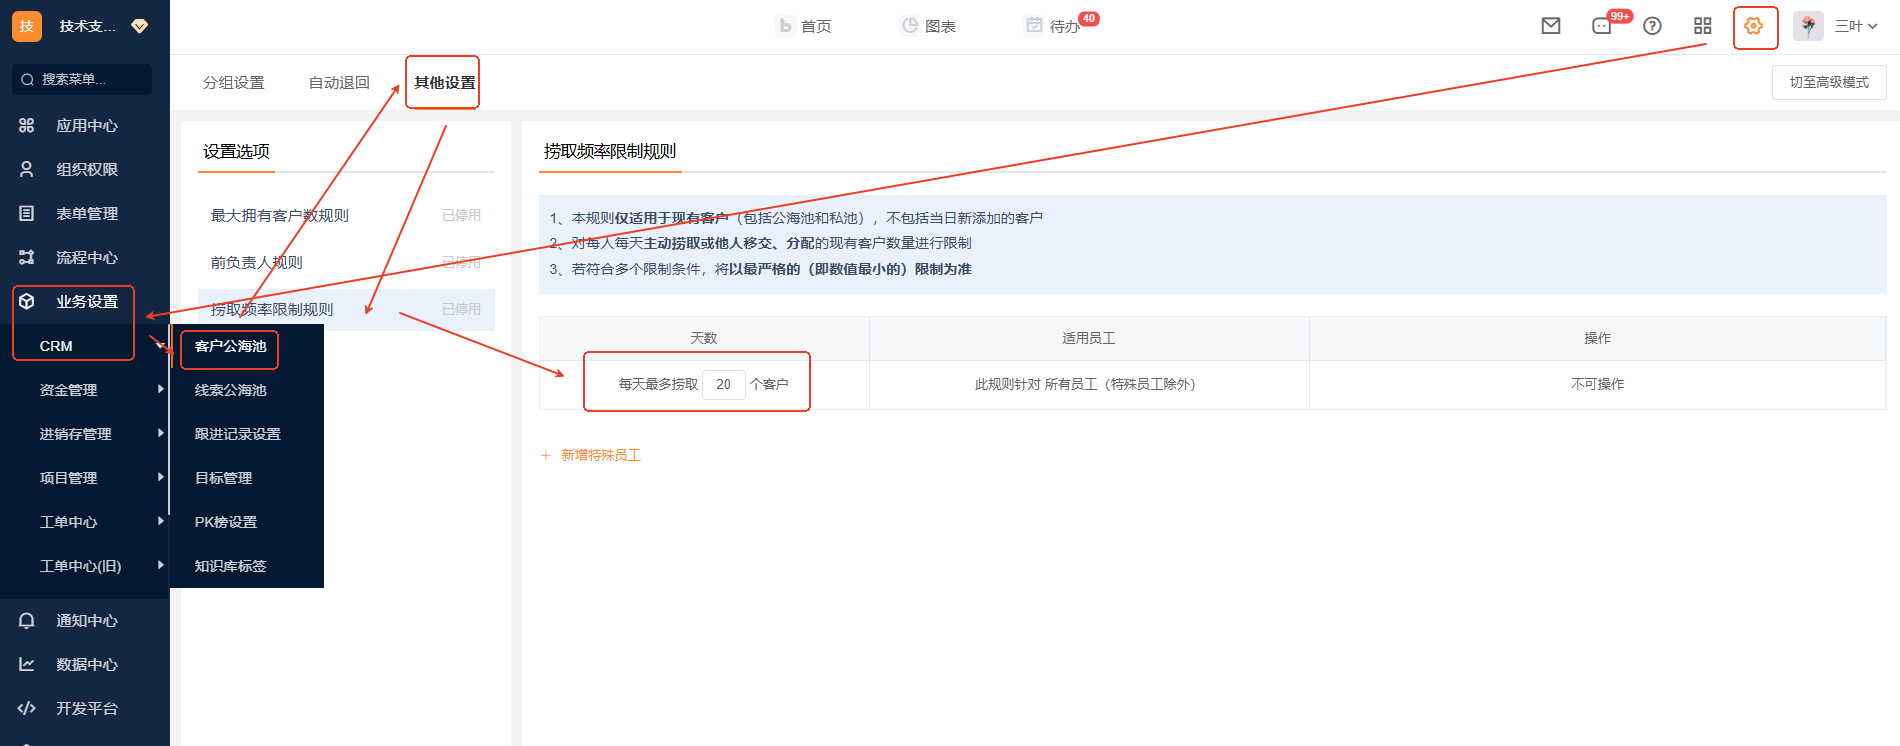Expand the 资金管理 submenu arrow
1900x746 pixels.
click(x=160, y=389)
